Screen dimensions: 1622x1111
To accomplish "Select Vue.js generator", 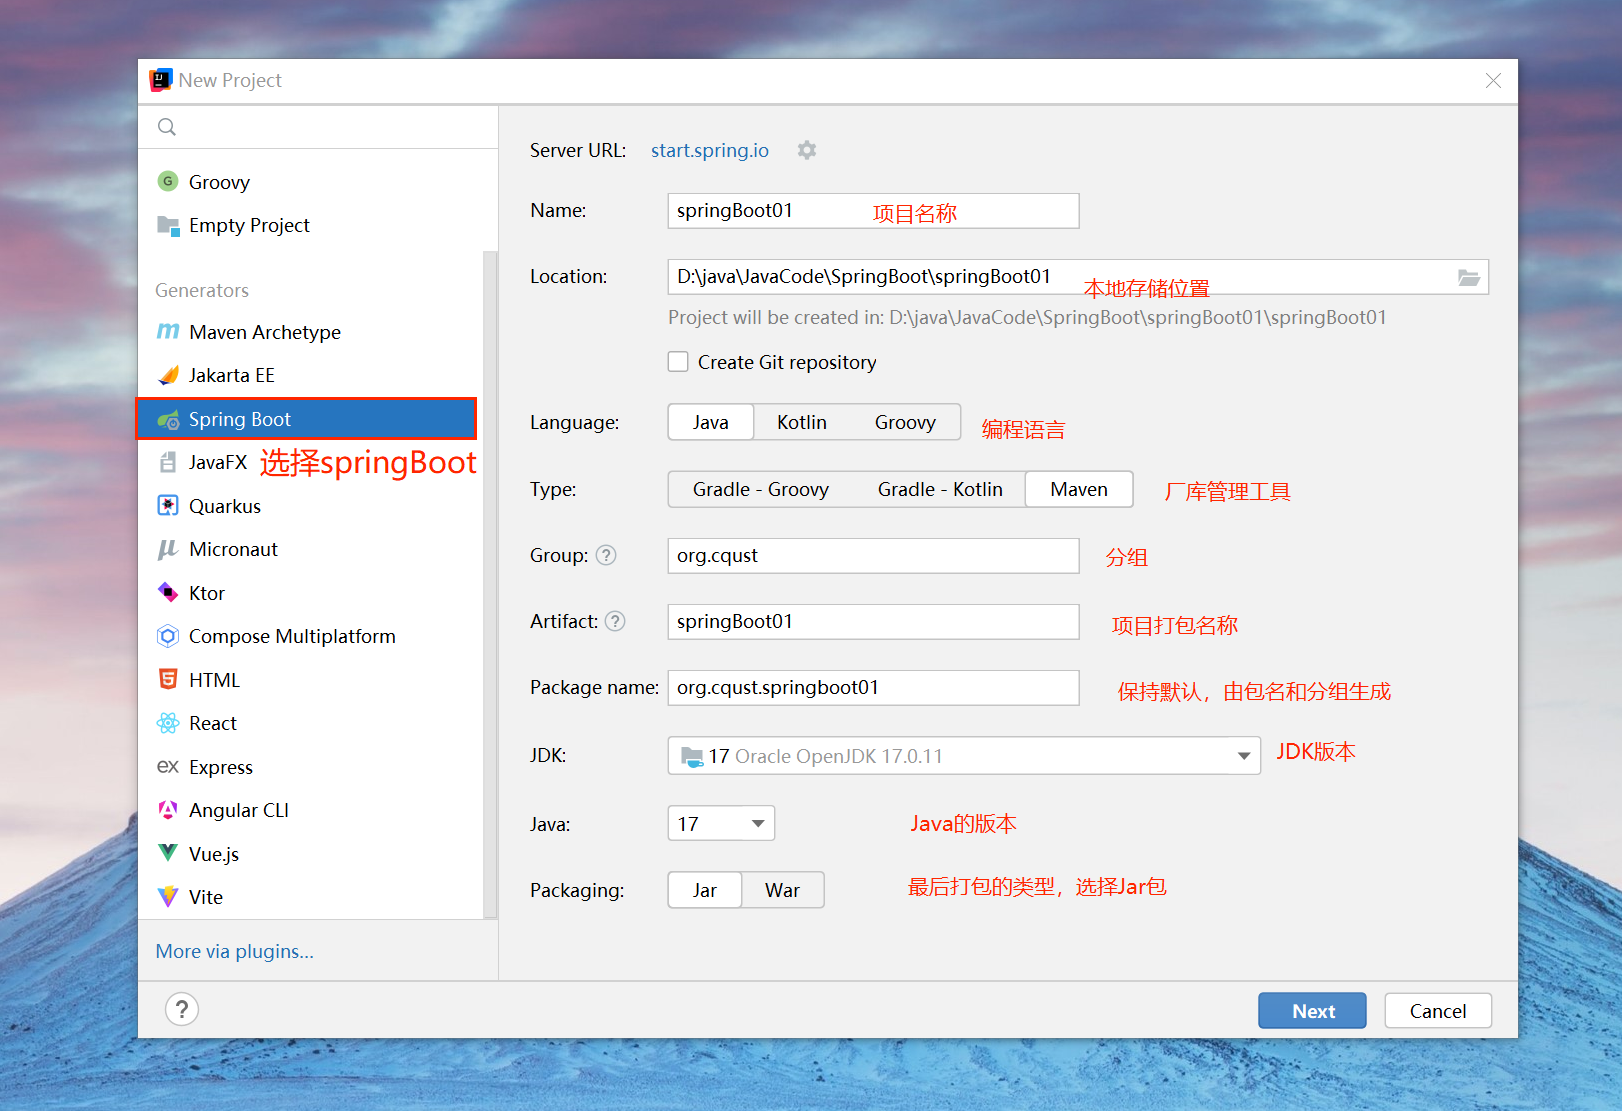I will 310,854.
